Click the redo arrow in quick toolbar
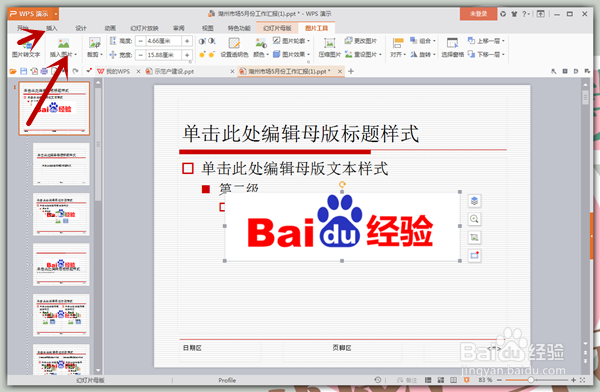This screenshot has width=600, height=392. (75, 71)
